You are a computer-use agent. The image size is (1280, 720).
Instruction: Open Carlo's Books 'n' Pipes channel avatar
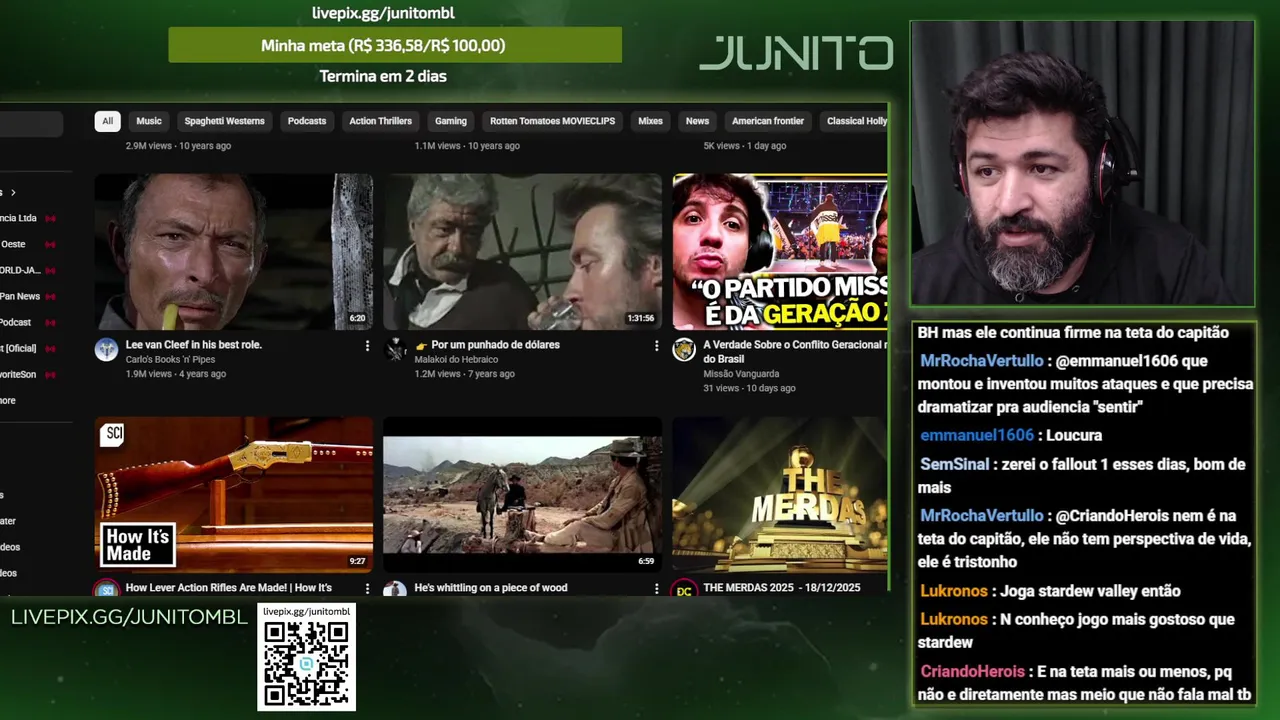(106, 349)
